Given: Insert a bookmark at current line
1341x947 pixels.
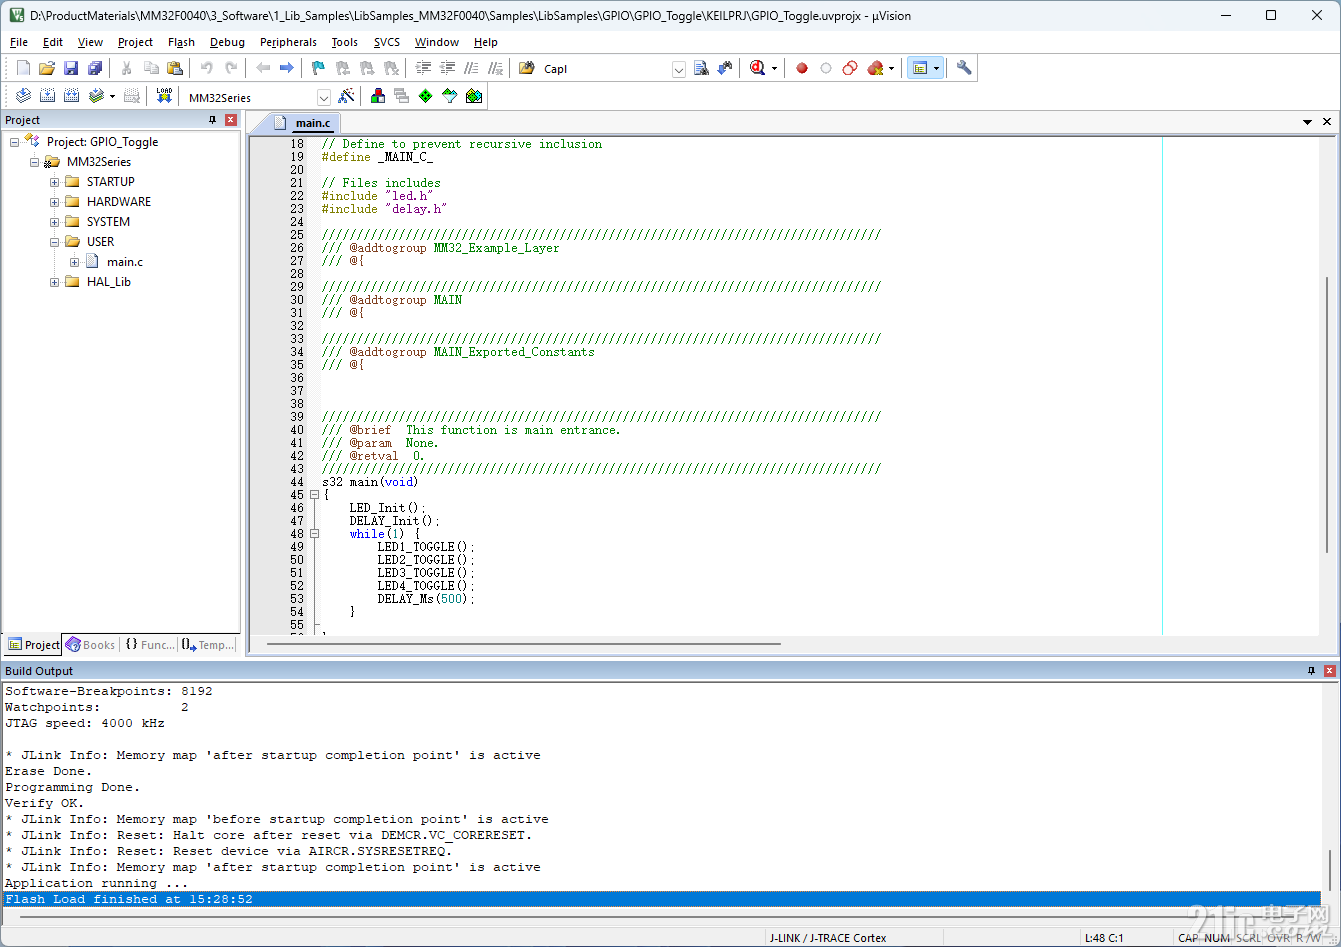Looking at the screenshot, I should pos(318,68).
